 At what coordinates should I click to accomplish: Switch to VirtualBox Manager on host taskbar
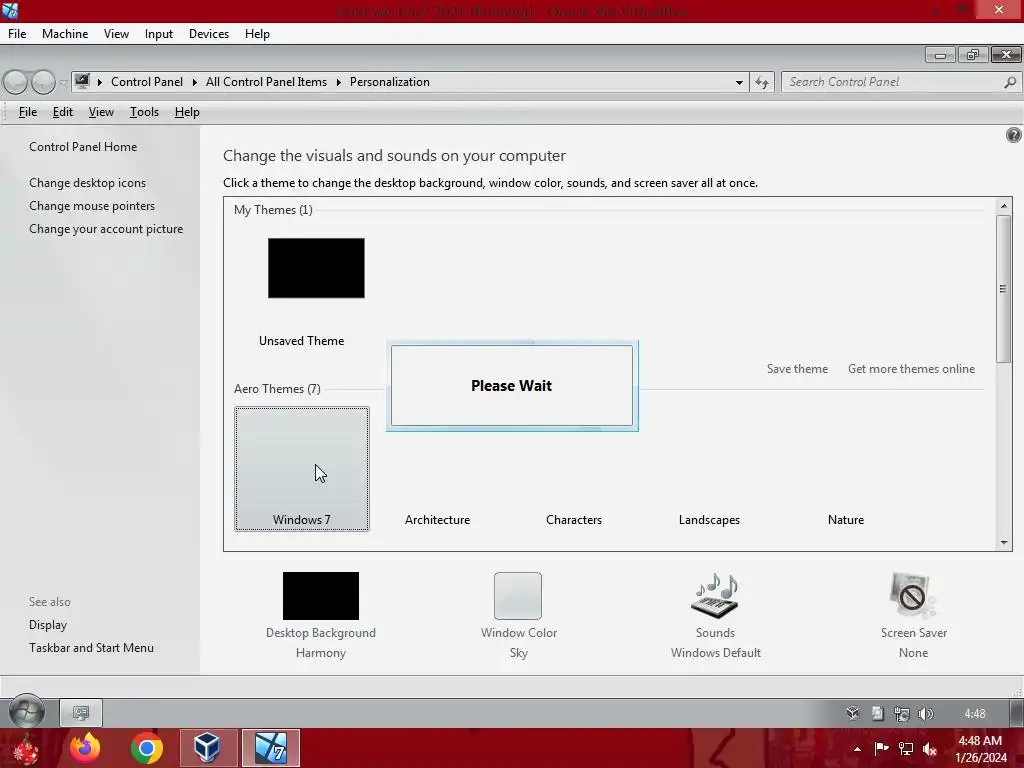coord(207,748)
